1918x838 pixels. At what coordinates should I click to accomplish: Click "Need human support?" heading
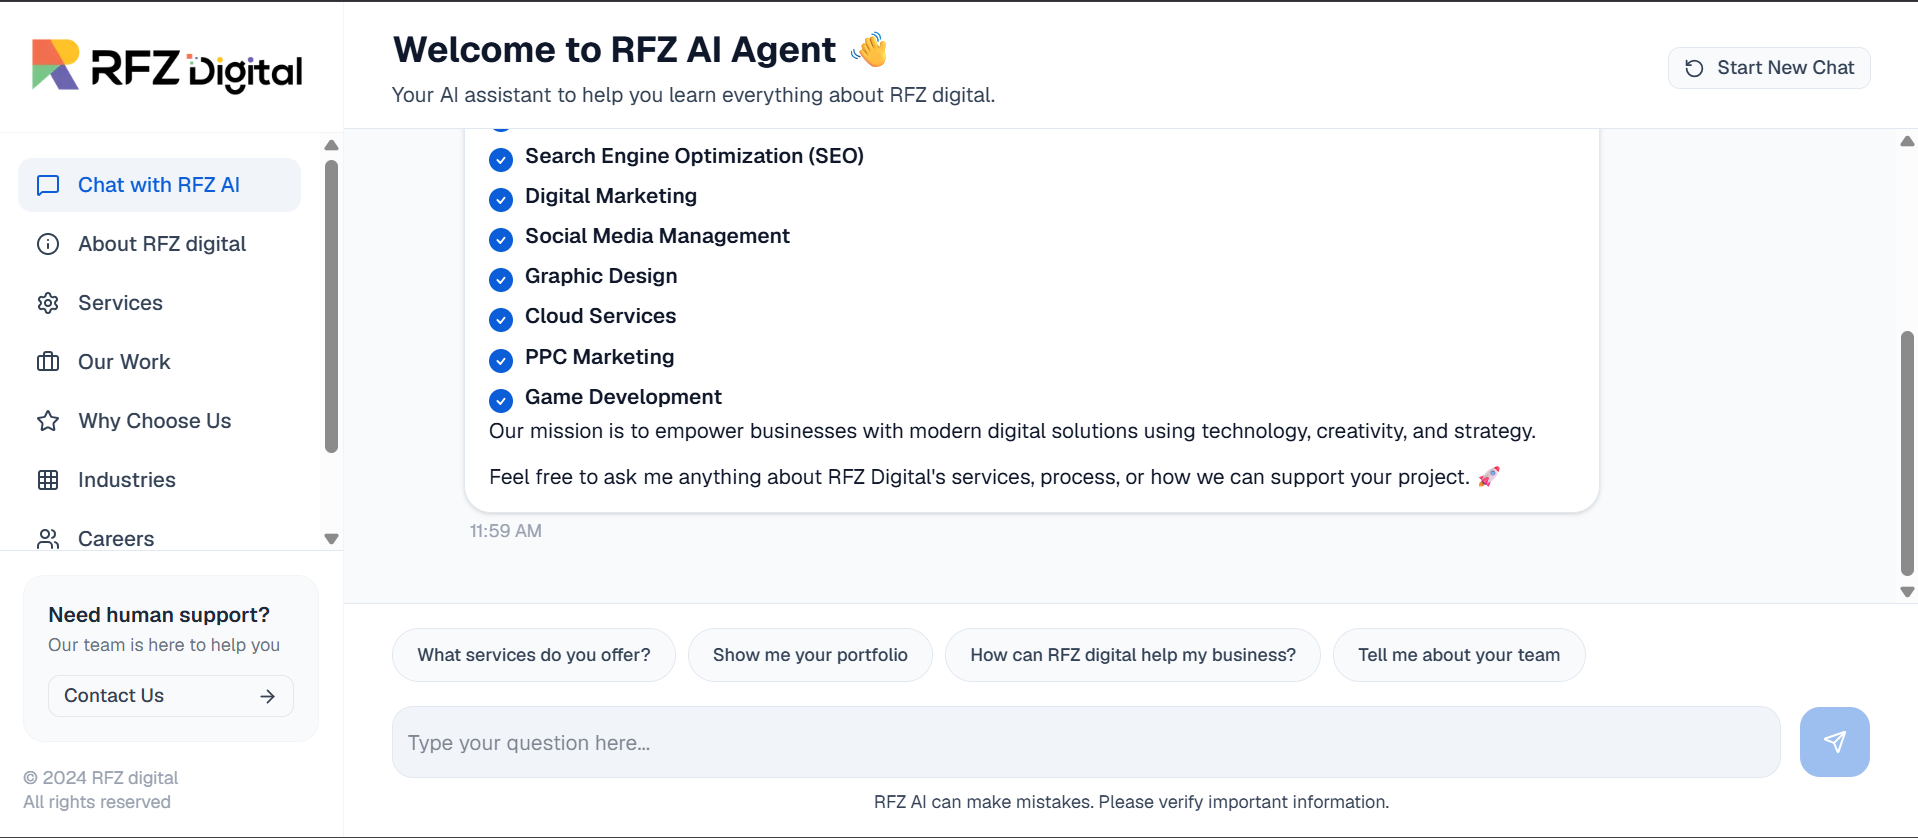[x=159, y=615]
